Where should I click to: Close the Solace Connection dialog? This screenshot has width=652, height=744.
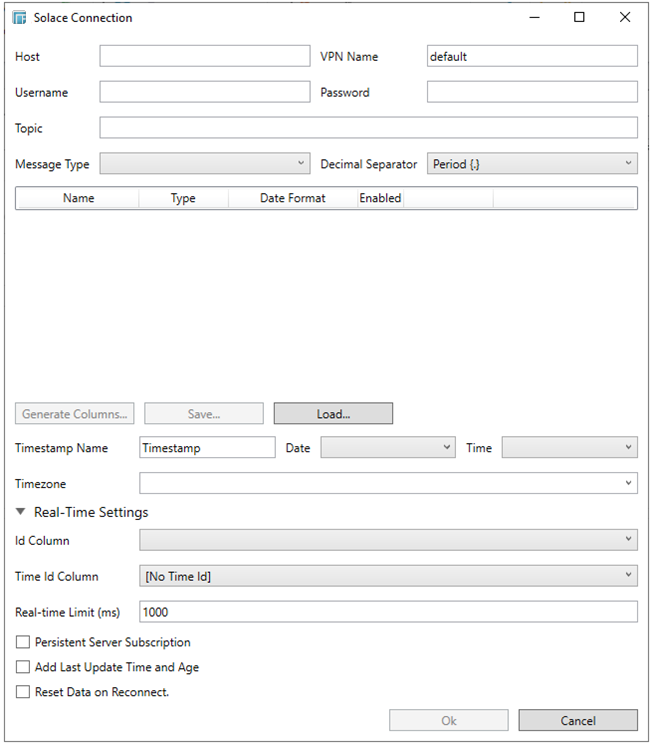click(625, 18)
